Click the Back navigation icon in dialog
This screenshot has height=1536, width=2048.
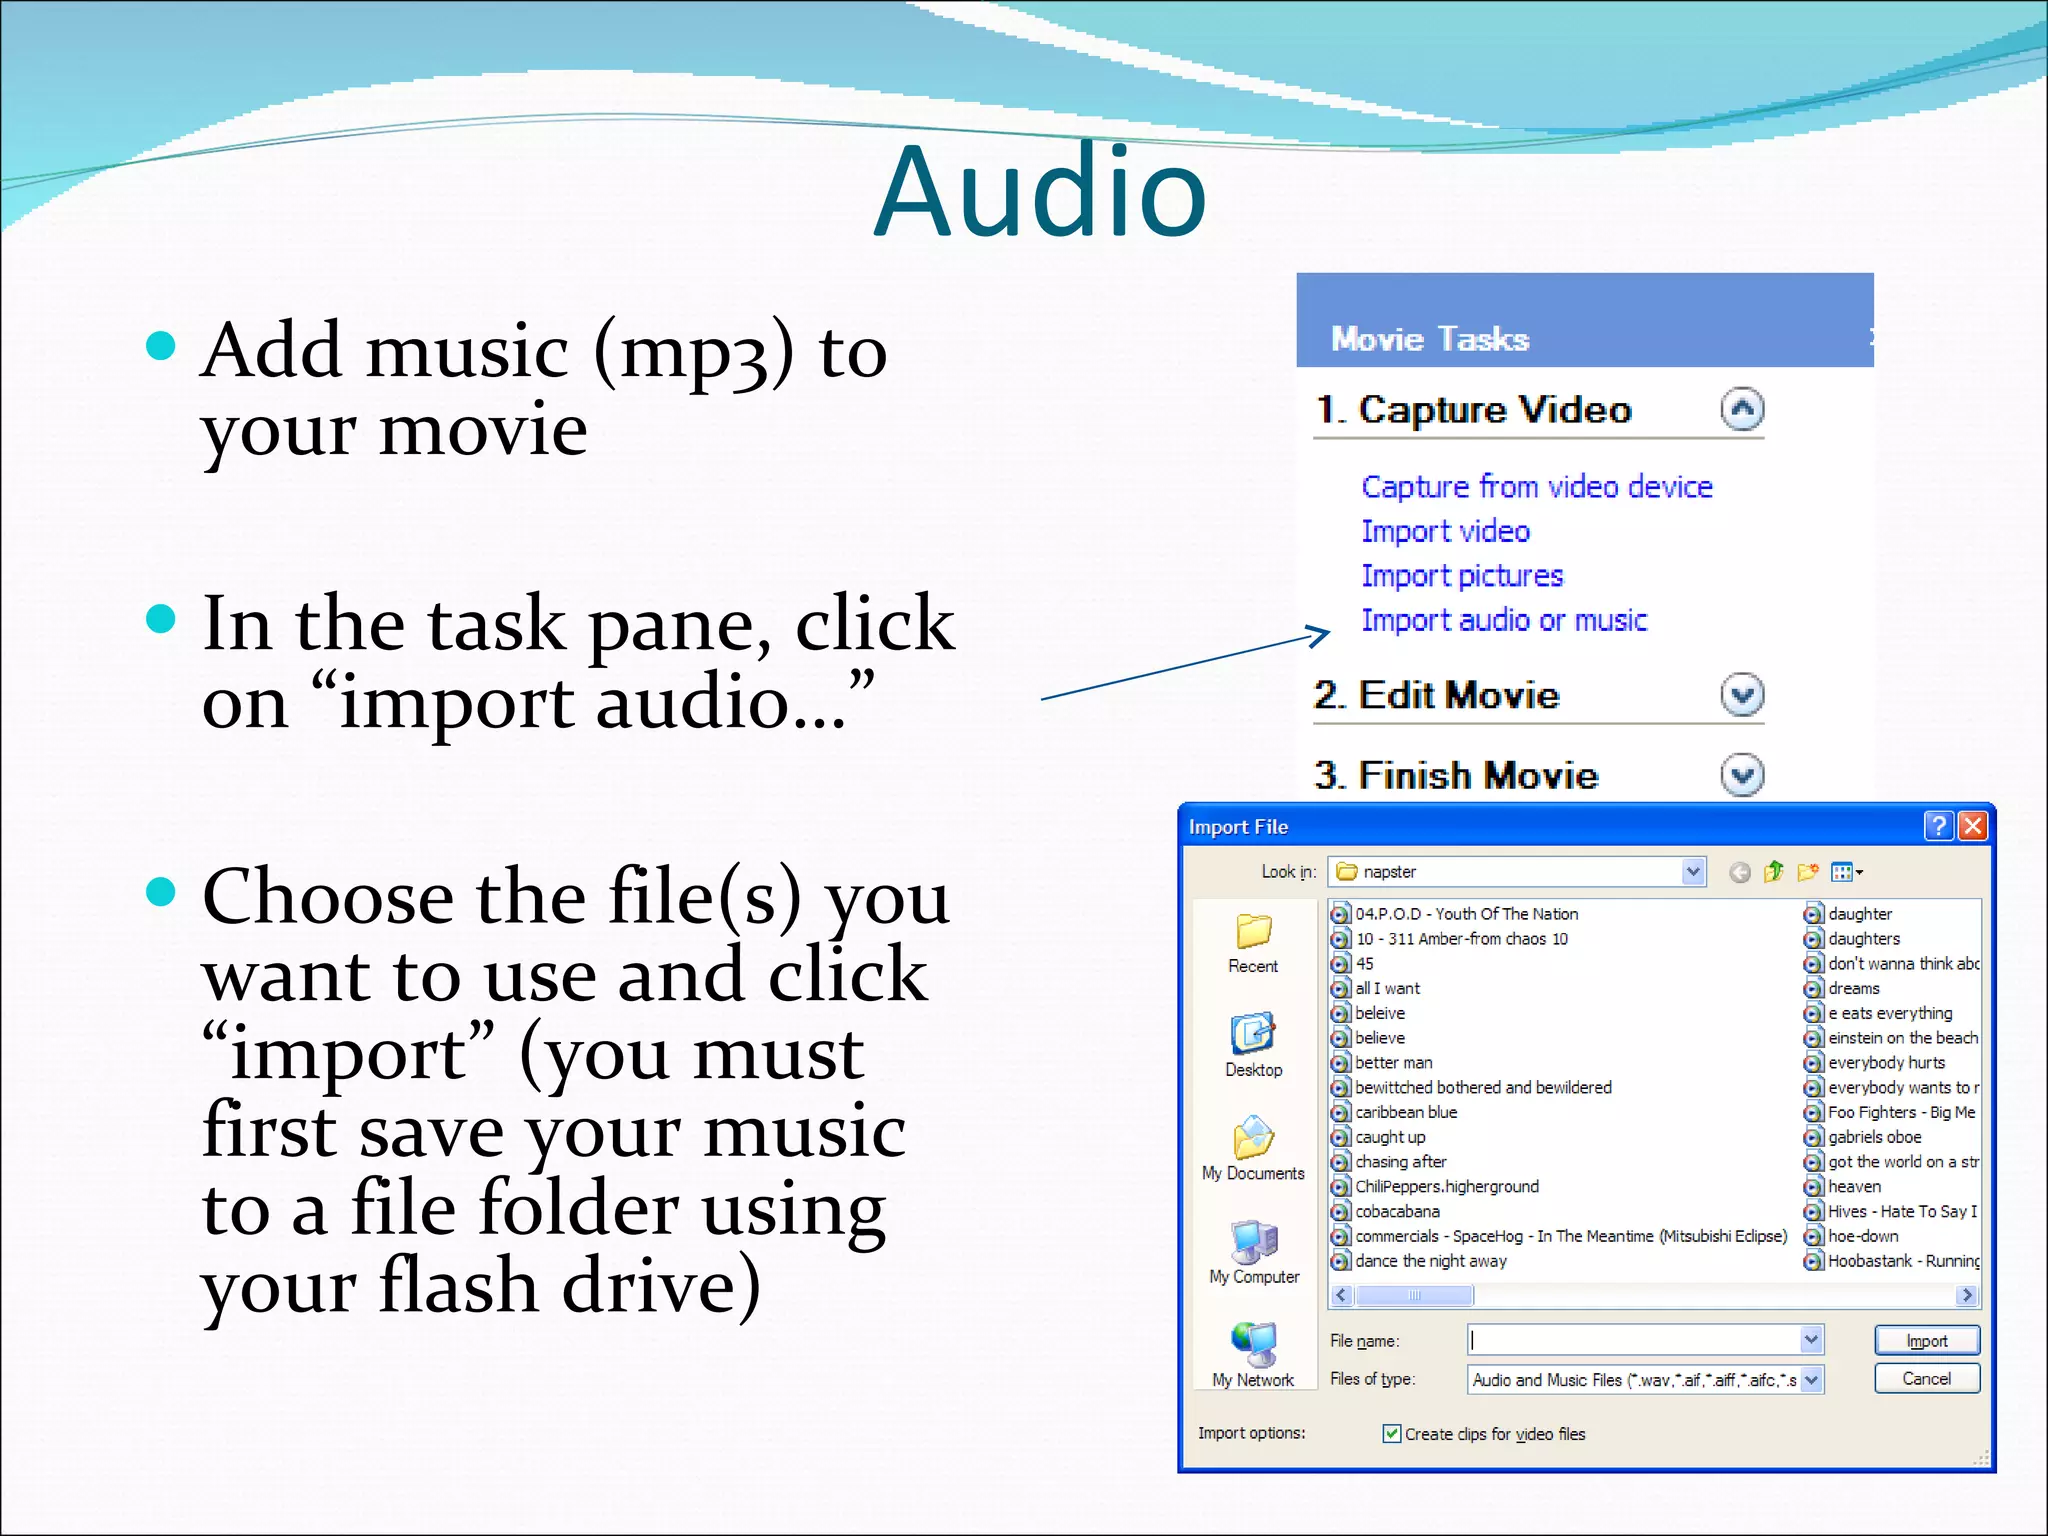1740,872
